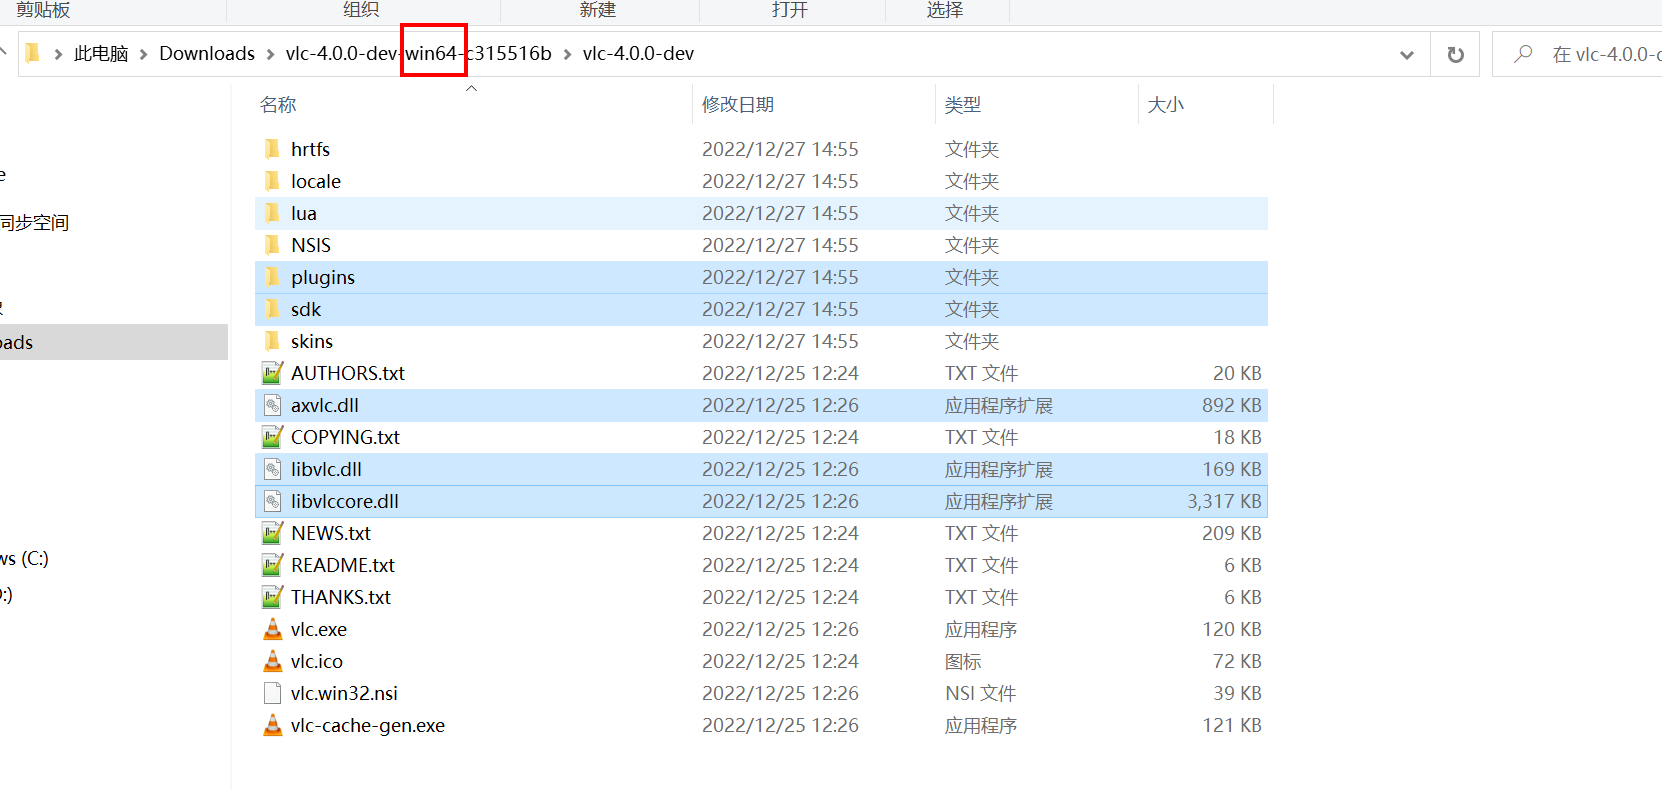Click the vlc.win32.nsi file icon
The height and width of the screenshot is (790, 1662).
tap(272, 693)
